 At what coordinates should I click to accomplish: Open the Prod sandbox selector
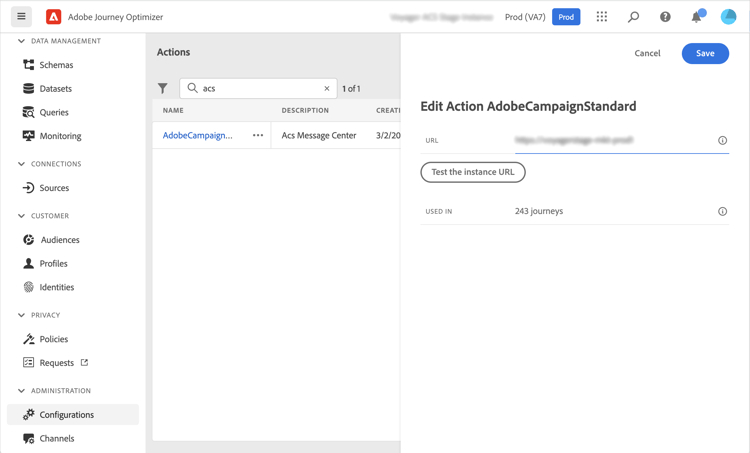coord(566,17)
